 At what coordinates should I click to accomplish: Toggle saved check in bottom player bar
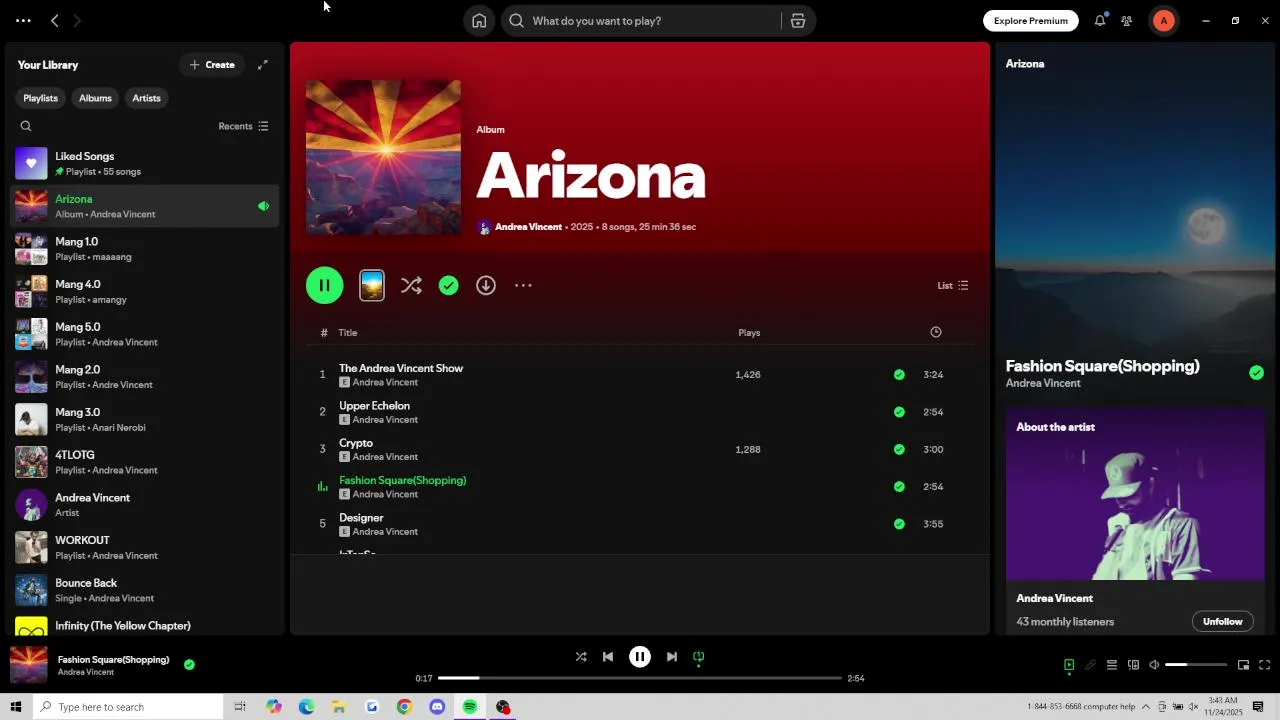click(x=189, y=664)
